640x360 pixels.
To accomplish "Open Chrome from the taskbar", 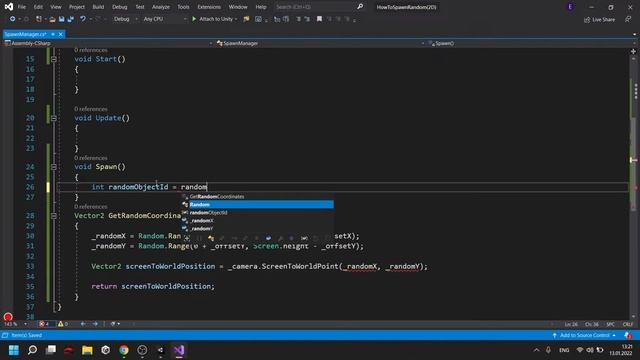I will tap(124, 350).
